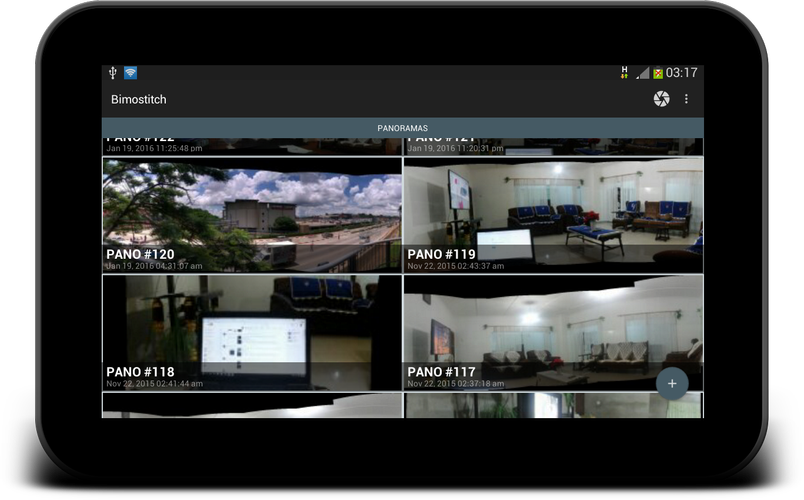Image resolution: width=804 pixels, height=500 pixels.
Task: Click the 03:17 clock
Action: tap(681, 73)
